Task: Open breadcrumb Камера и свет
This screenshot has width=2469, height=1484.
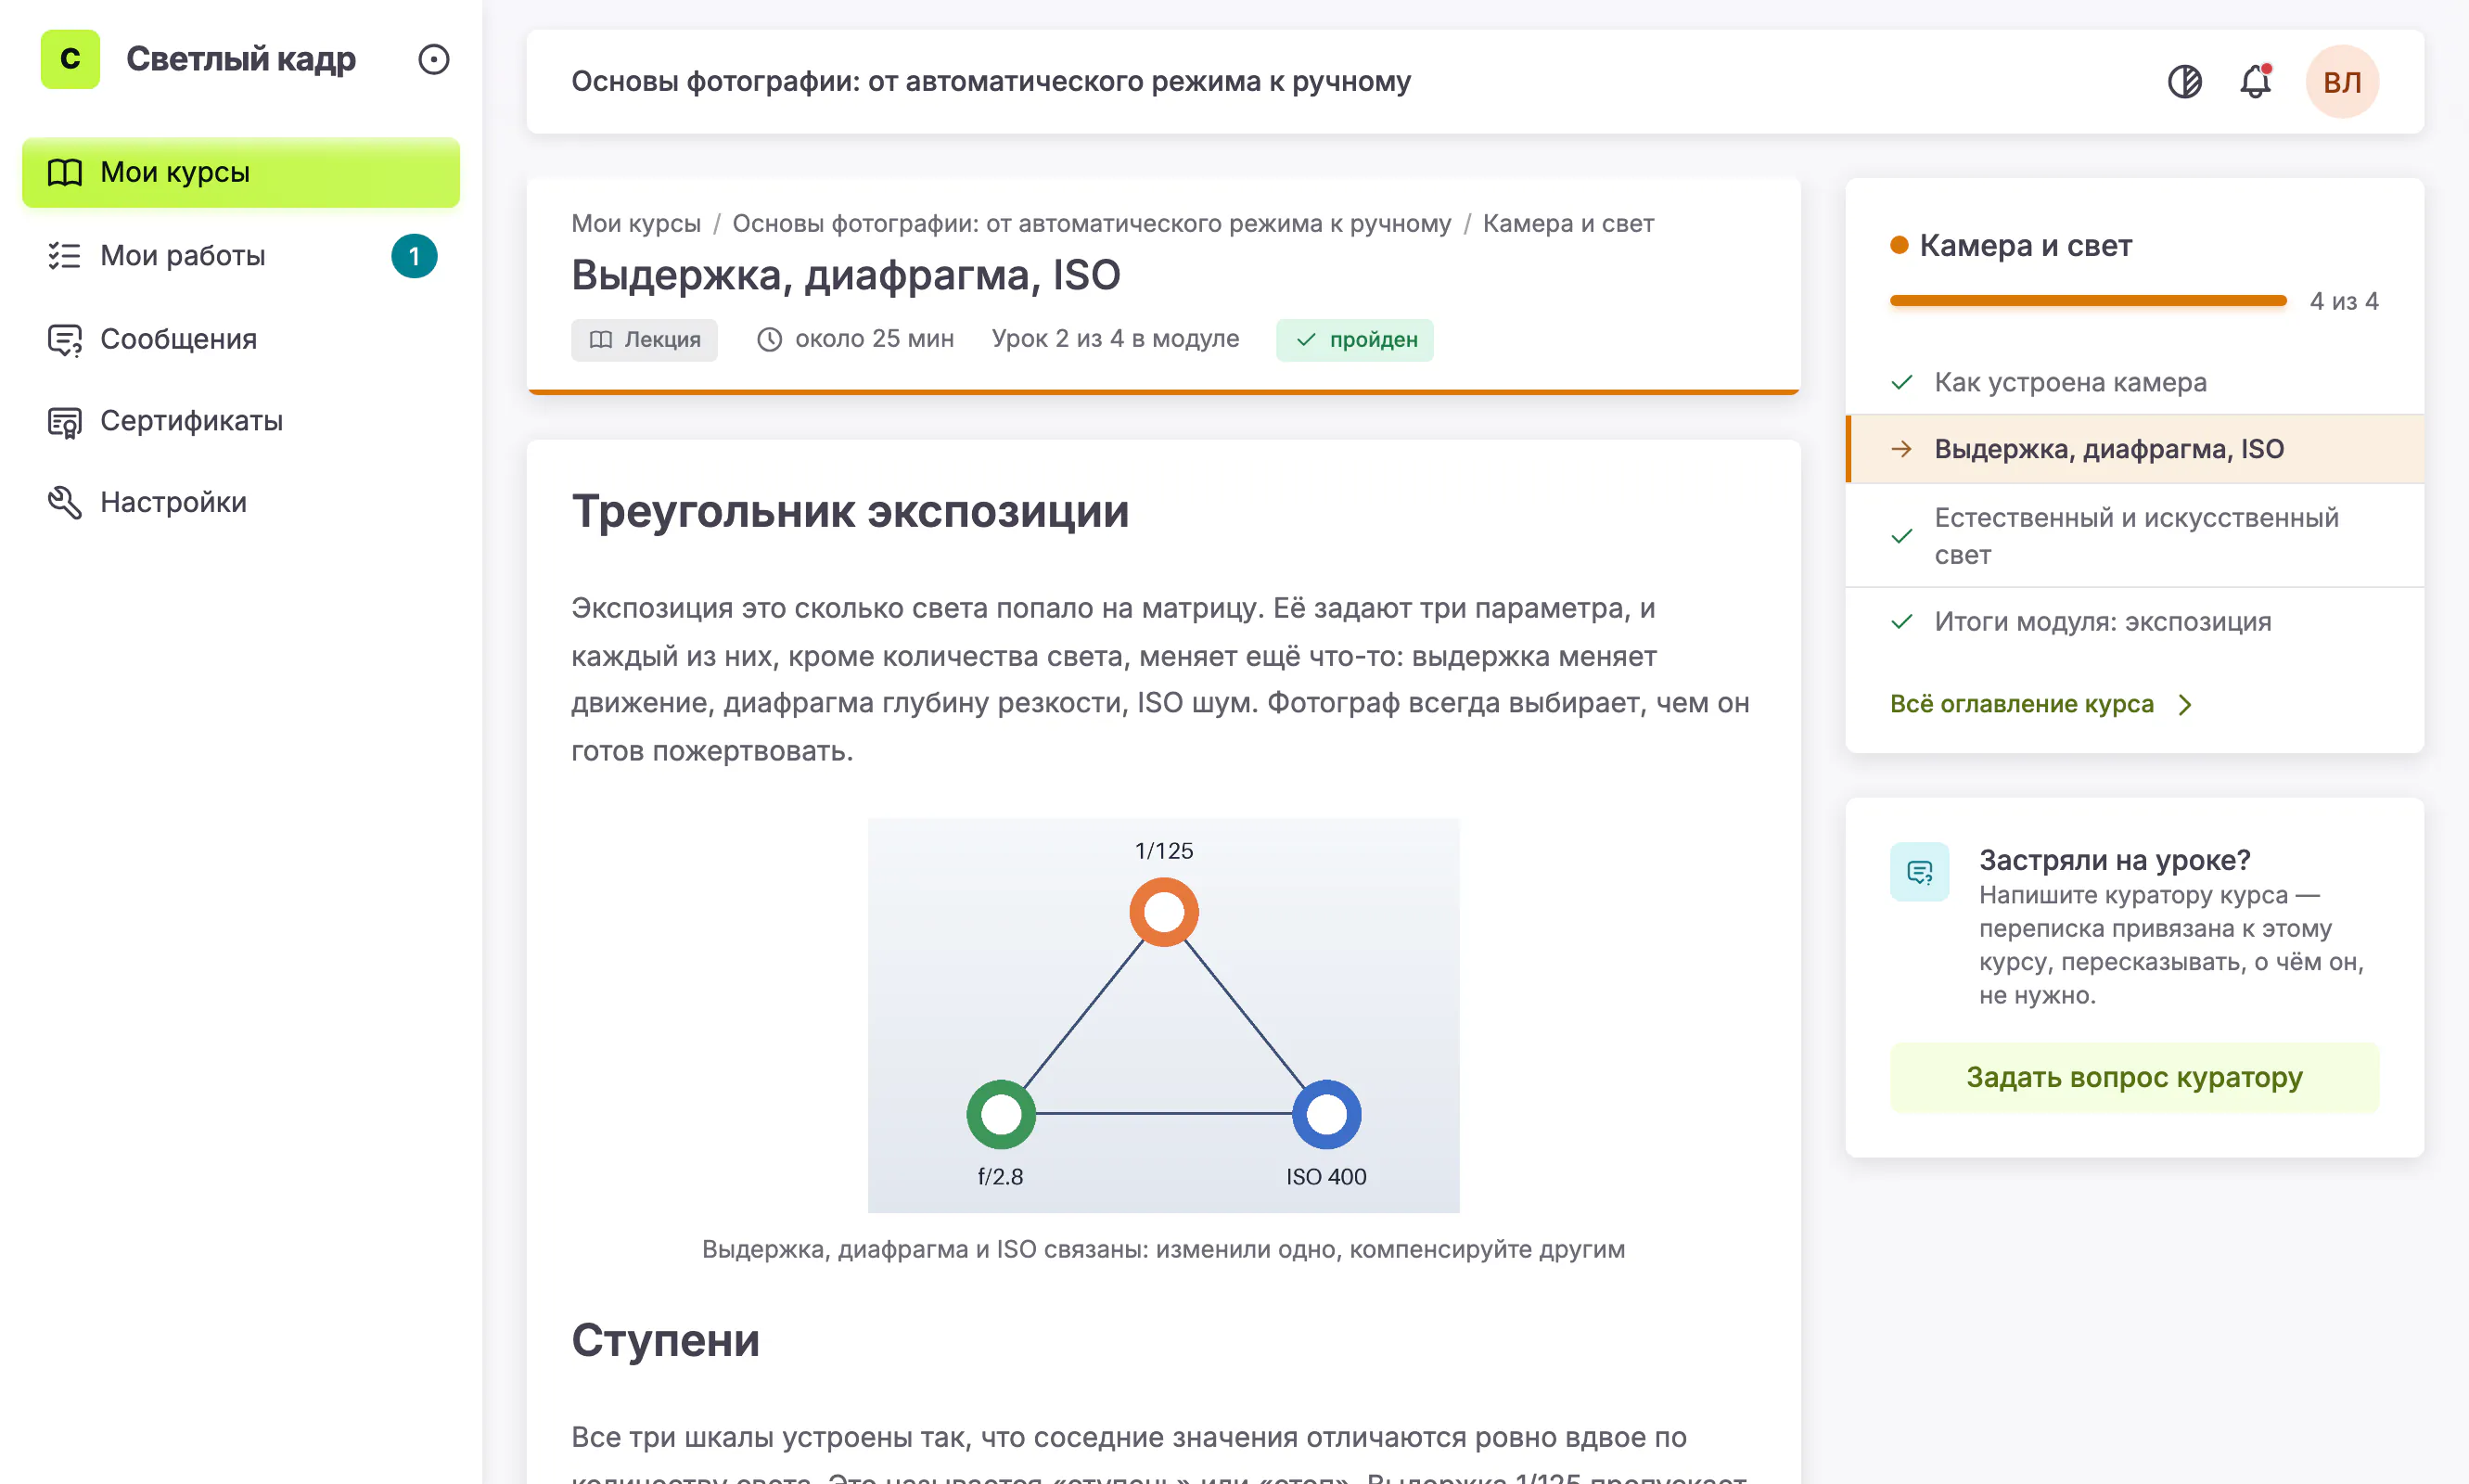Action: point(1568,223)
